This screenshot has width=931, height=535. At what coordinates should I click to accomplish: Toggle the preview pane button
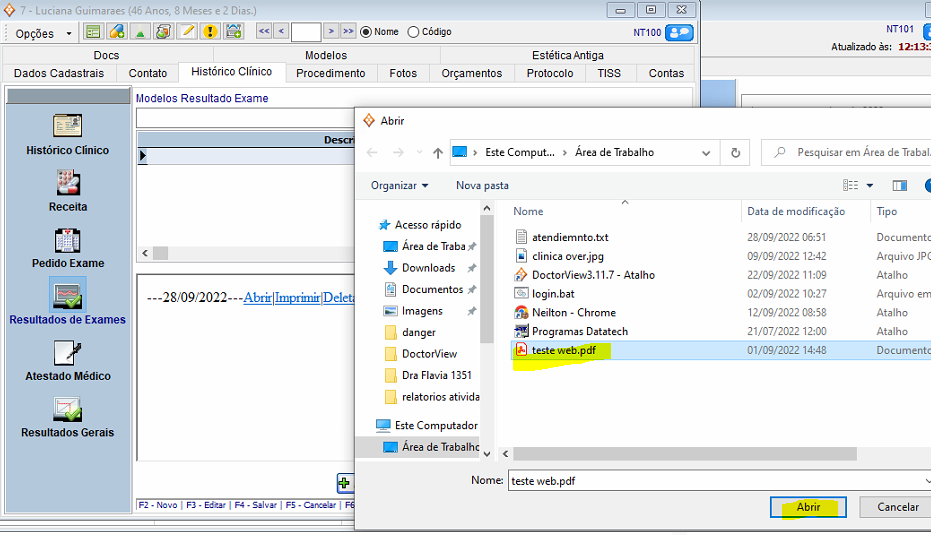click(x=899, y=185)
